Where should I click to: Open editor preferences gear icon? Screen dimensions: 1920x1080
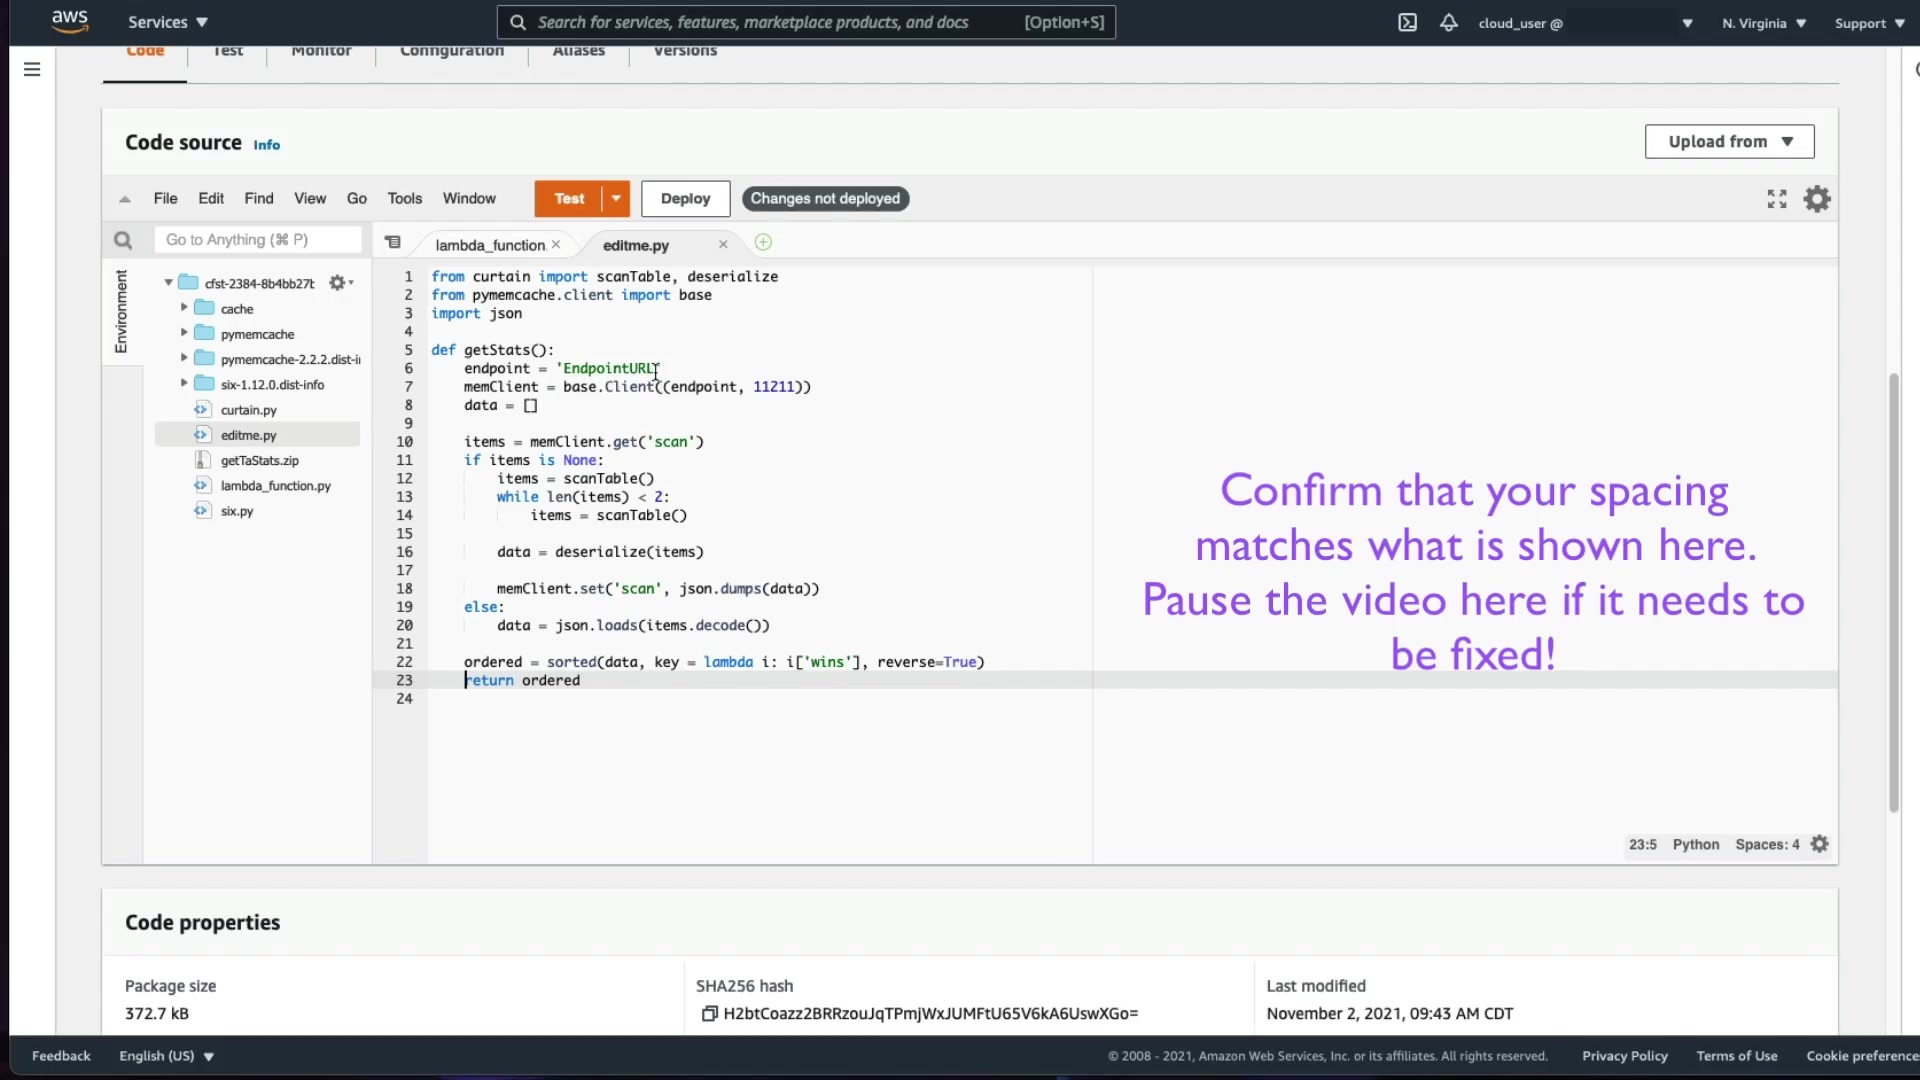pos(1817,199)
